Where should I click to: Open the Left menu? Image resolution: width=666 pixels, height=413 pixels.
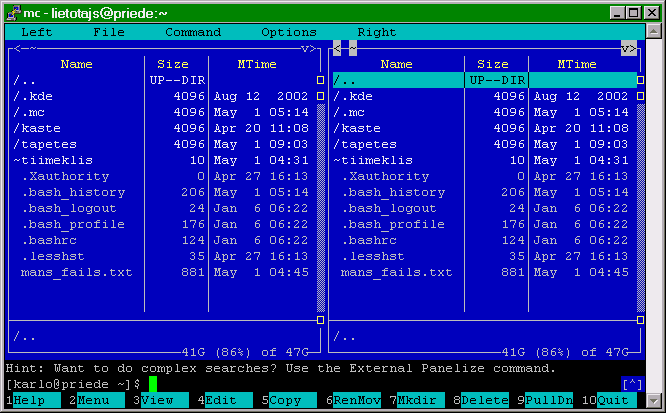tap(37, 32)
